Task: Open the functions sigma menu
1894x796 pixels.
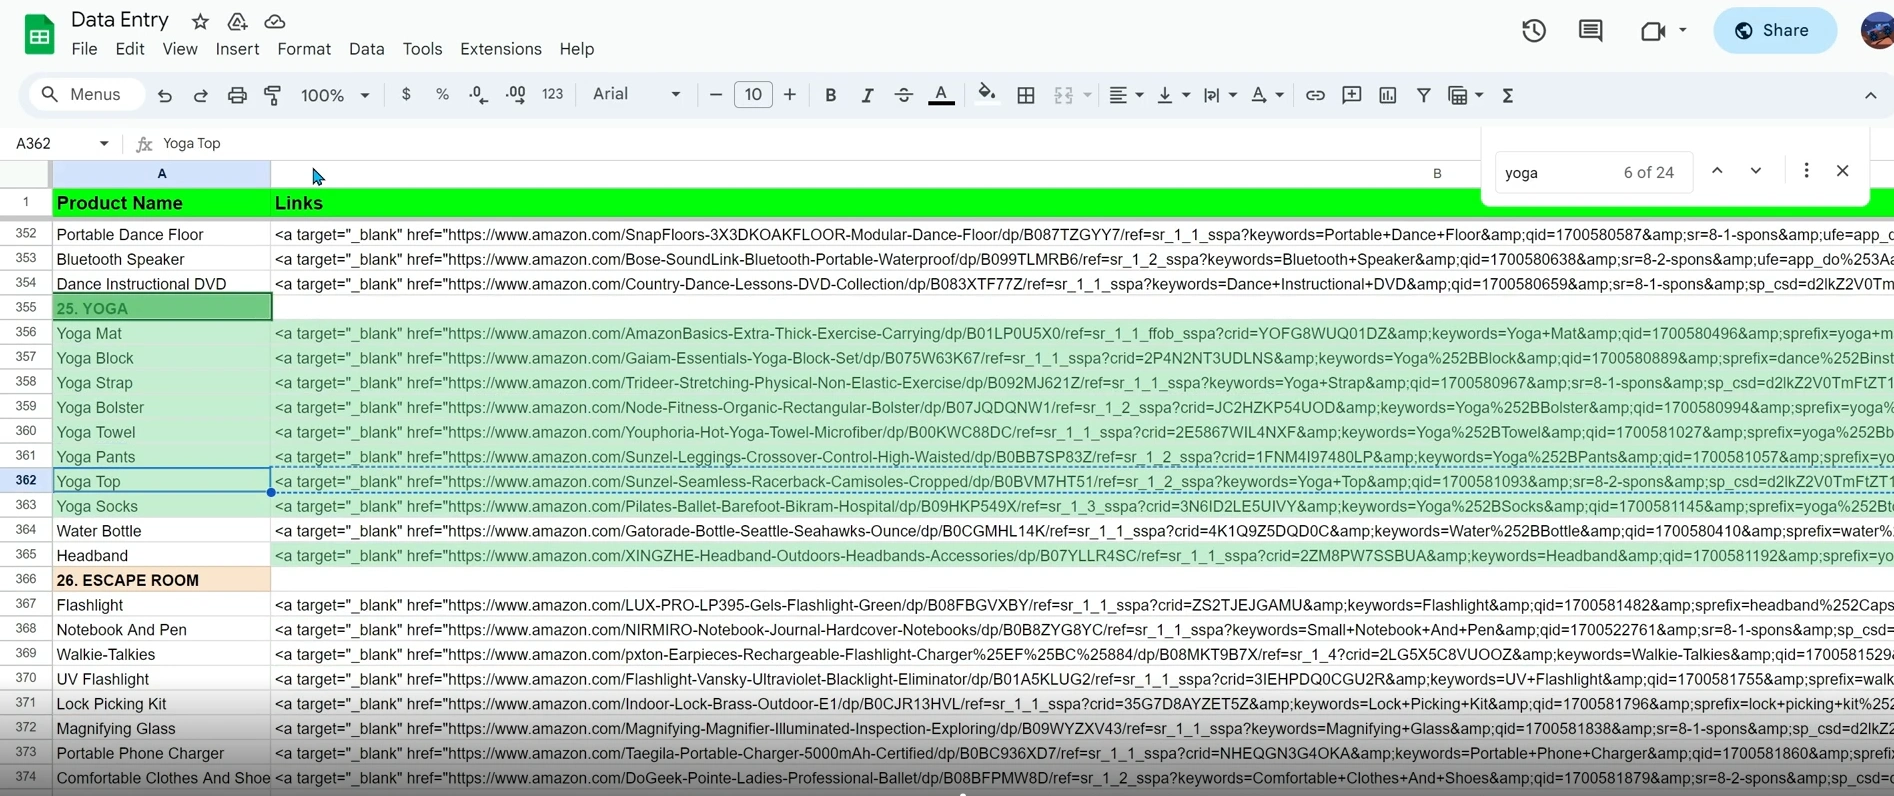Action: [1508, 95]
